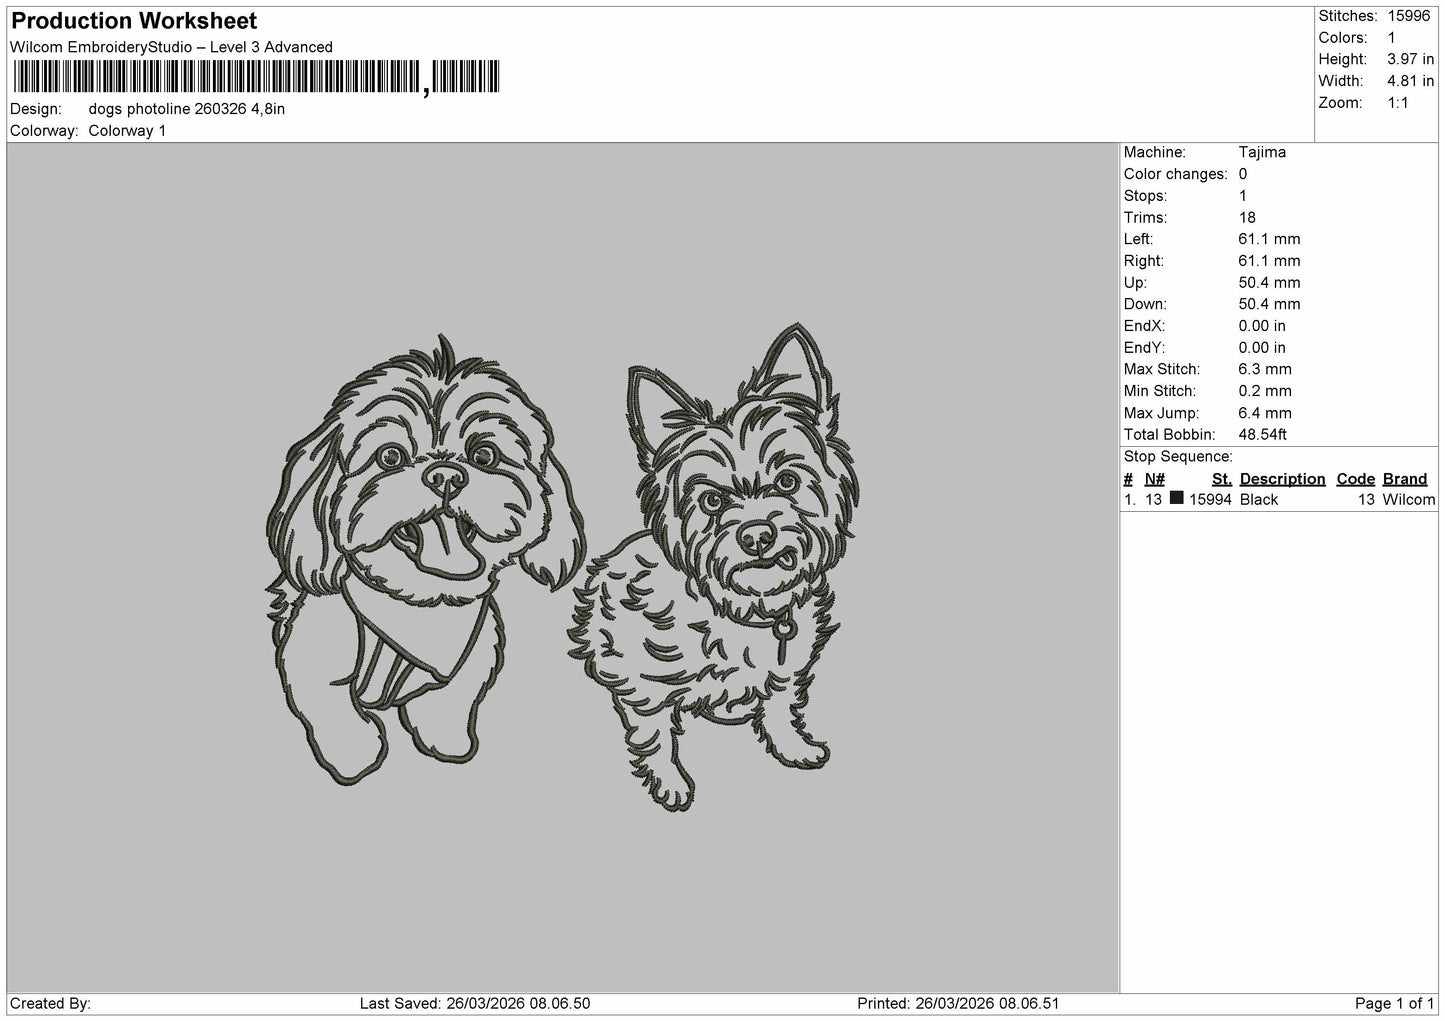Viewport: 1445px width, 1021px height.
Task: Click the Right value 61.1 mm
Action: 1269,261
